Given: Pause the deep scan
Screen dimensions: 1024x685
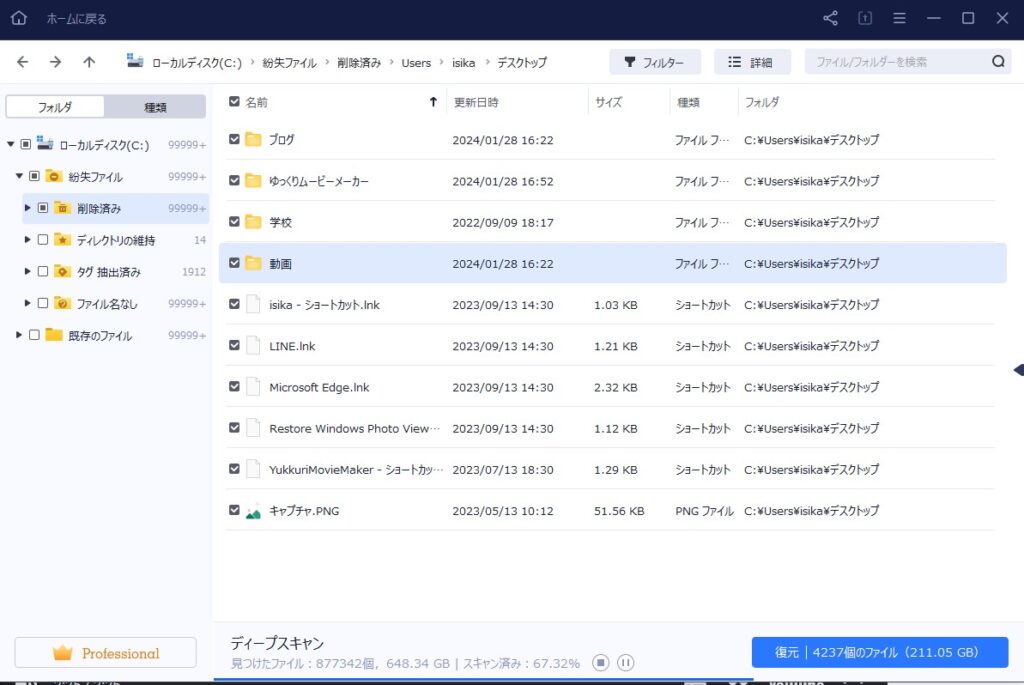Looking at the screenshot, I should point(625,663).
